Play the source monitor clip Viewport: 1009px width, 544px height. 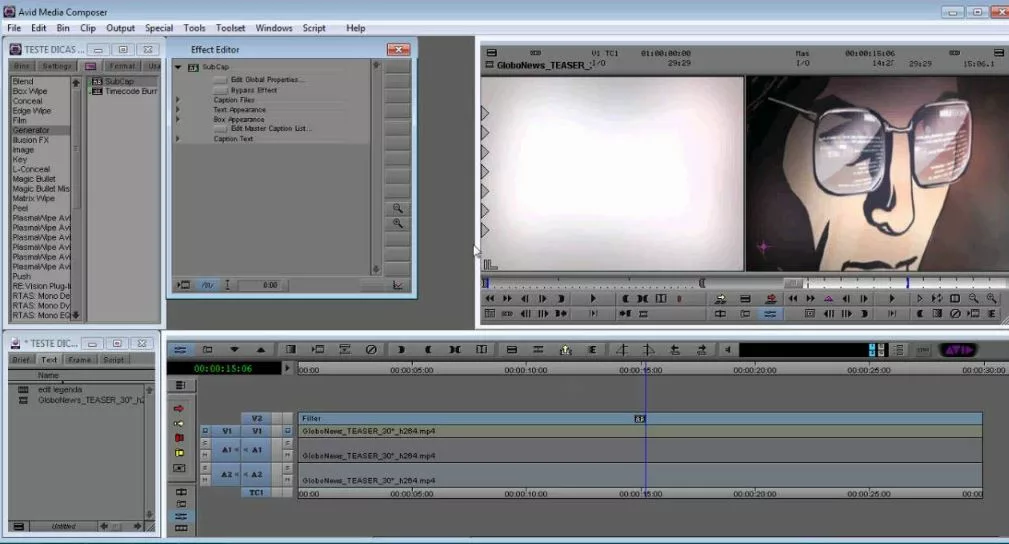click(x=593, y=299)
